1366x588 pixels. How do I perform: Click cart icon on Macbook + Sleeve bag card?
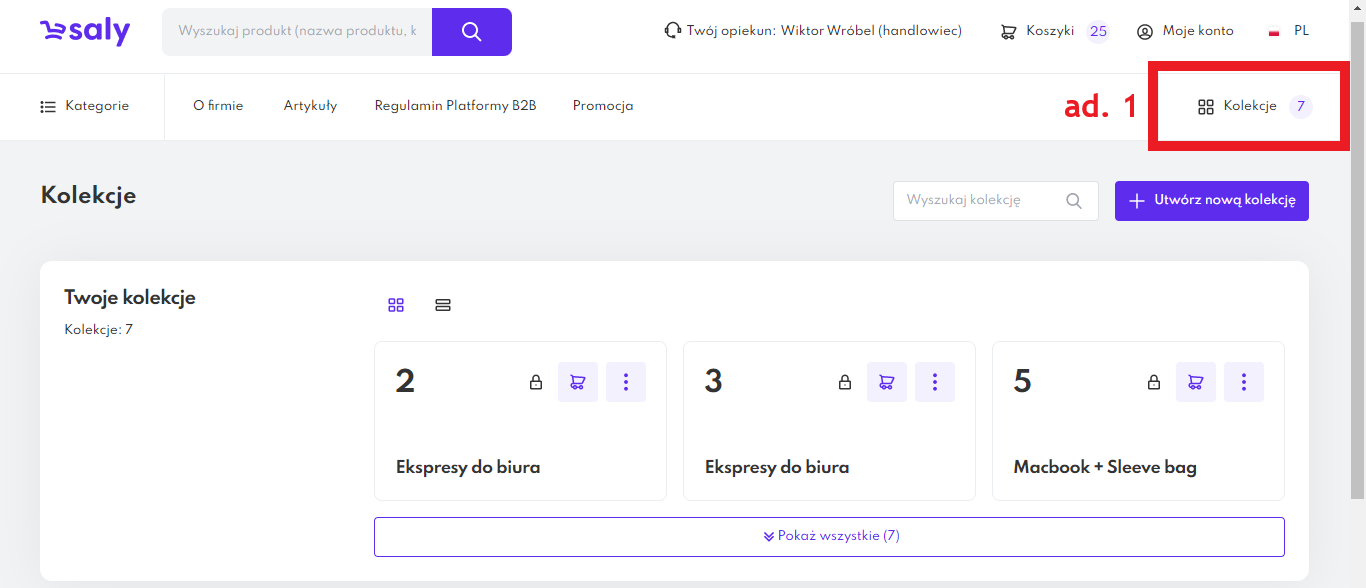coord(1195,382)
